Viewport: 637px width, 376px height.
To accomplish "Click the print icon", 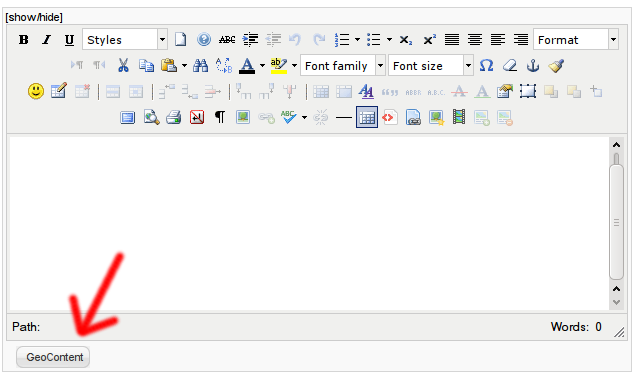I will click(x=173, y=117).
